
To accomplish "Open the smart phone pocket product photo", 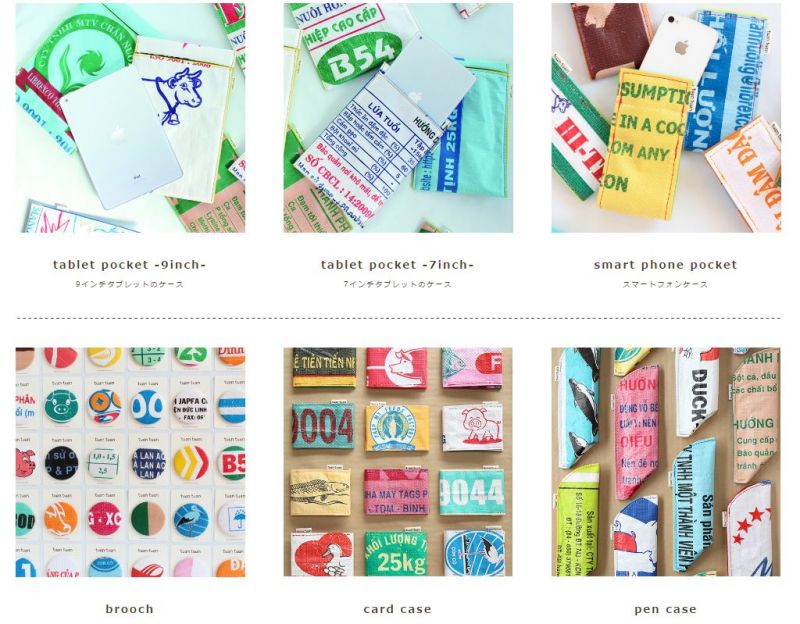I will 666,118.
